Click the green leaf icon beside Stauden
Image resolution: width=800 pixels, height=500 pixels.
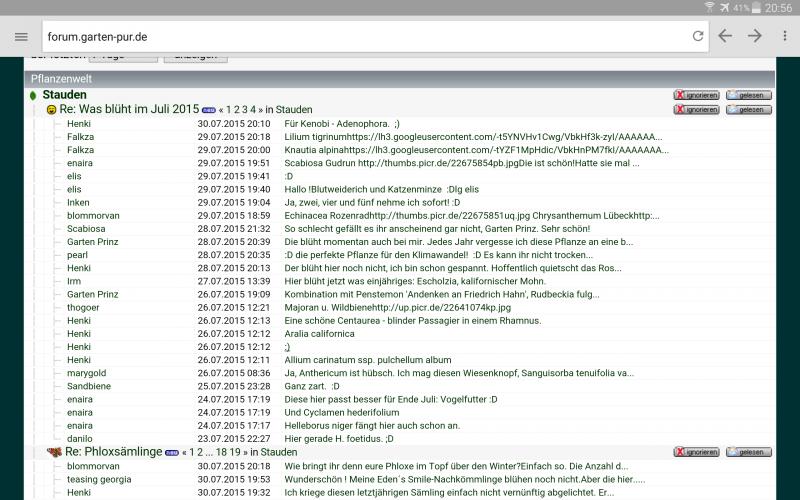33,95
